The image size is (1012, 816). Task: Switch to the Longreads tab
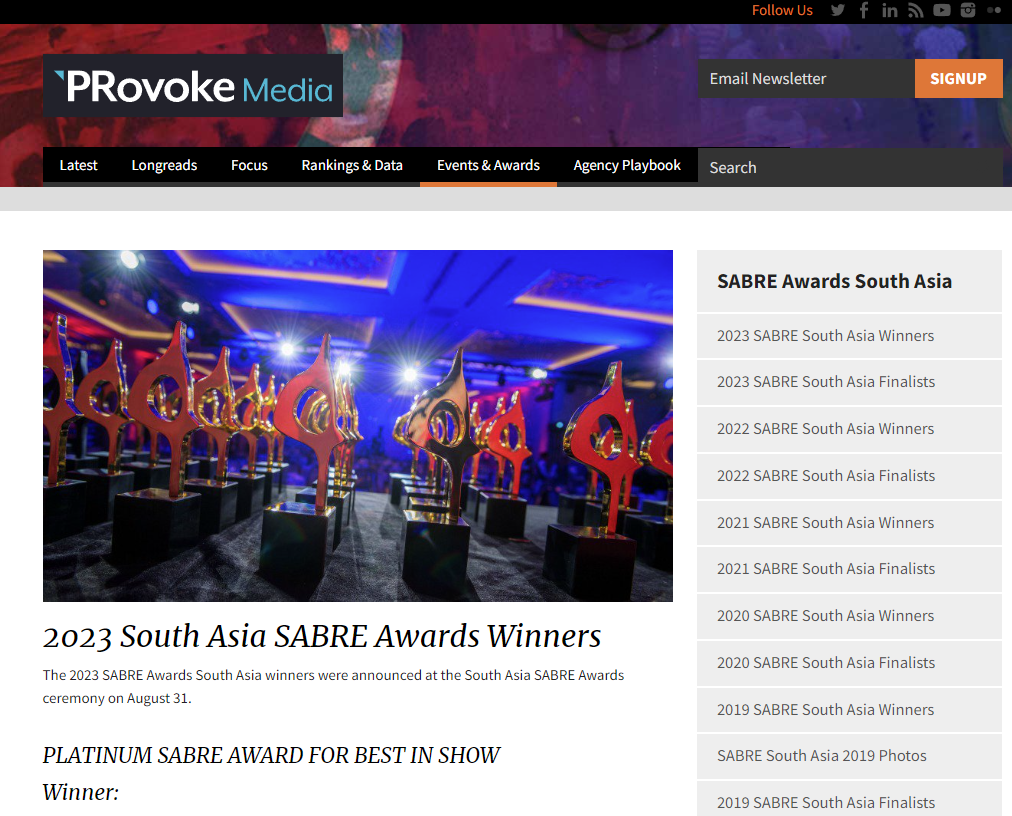point(164,165)
